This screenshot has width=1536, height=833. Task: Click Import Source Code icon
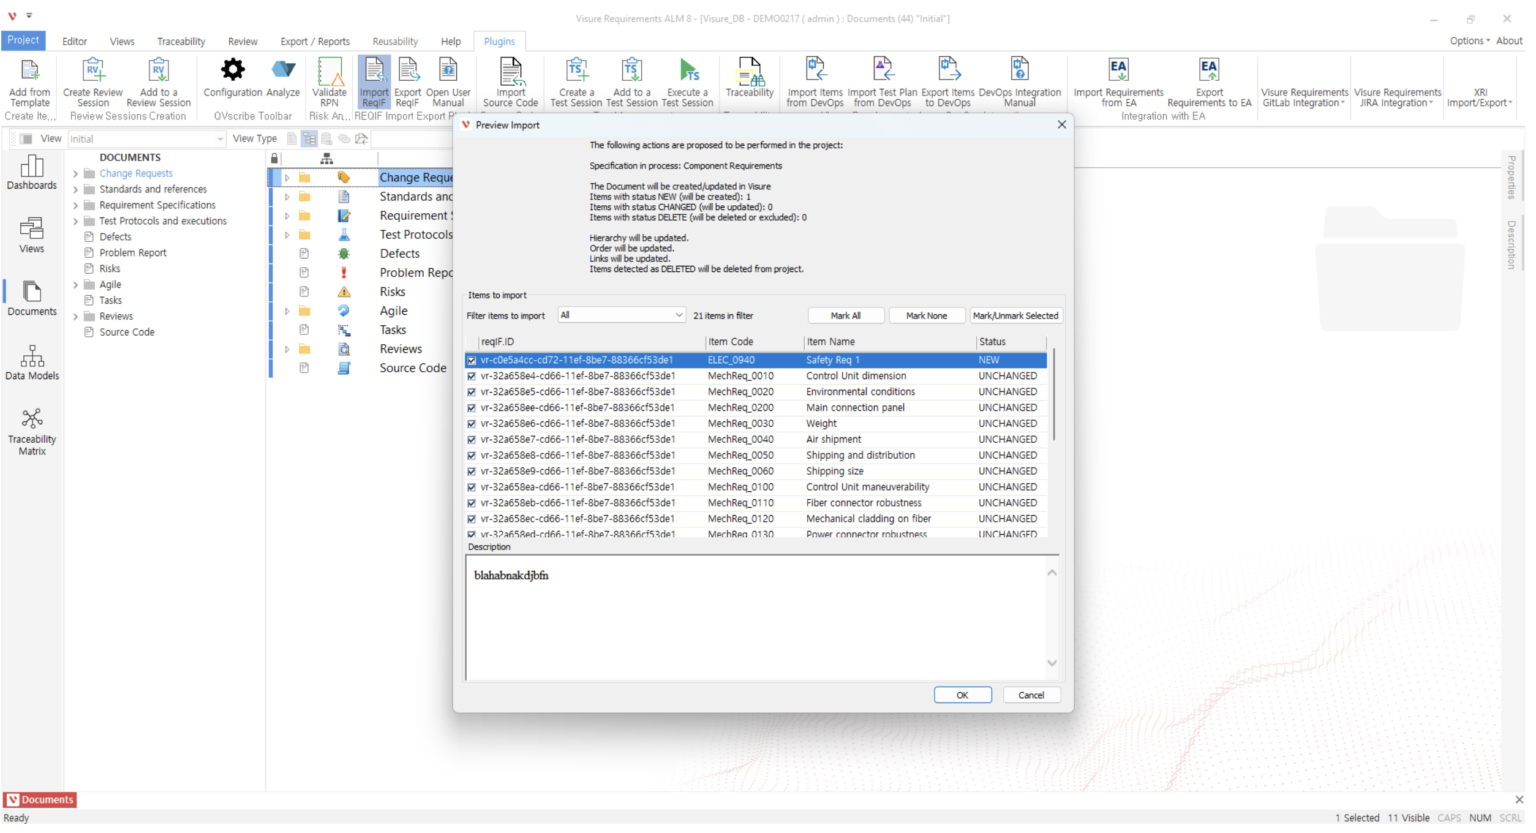[511, 83]
